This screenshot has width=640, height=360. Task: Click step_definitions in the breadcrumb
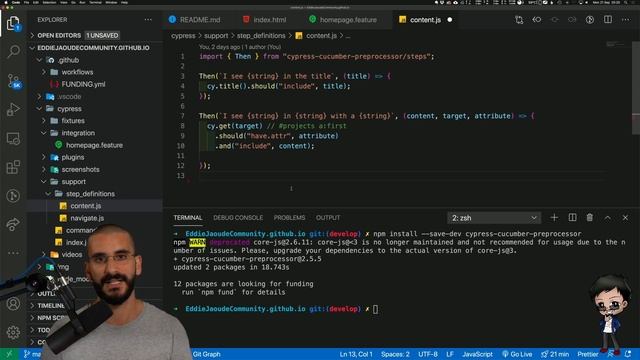261,36
